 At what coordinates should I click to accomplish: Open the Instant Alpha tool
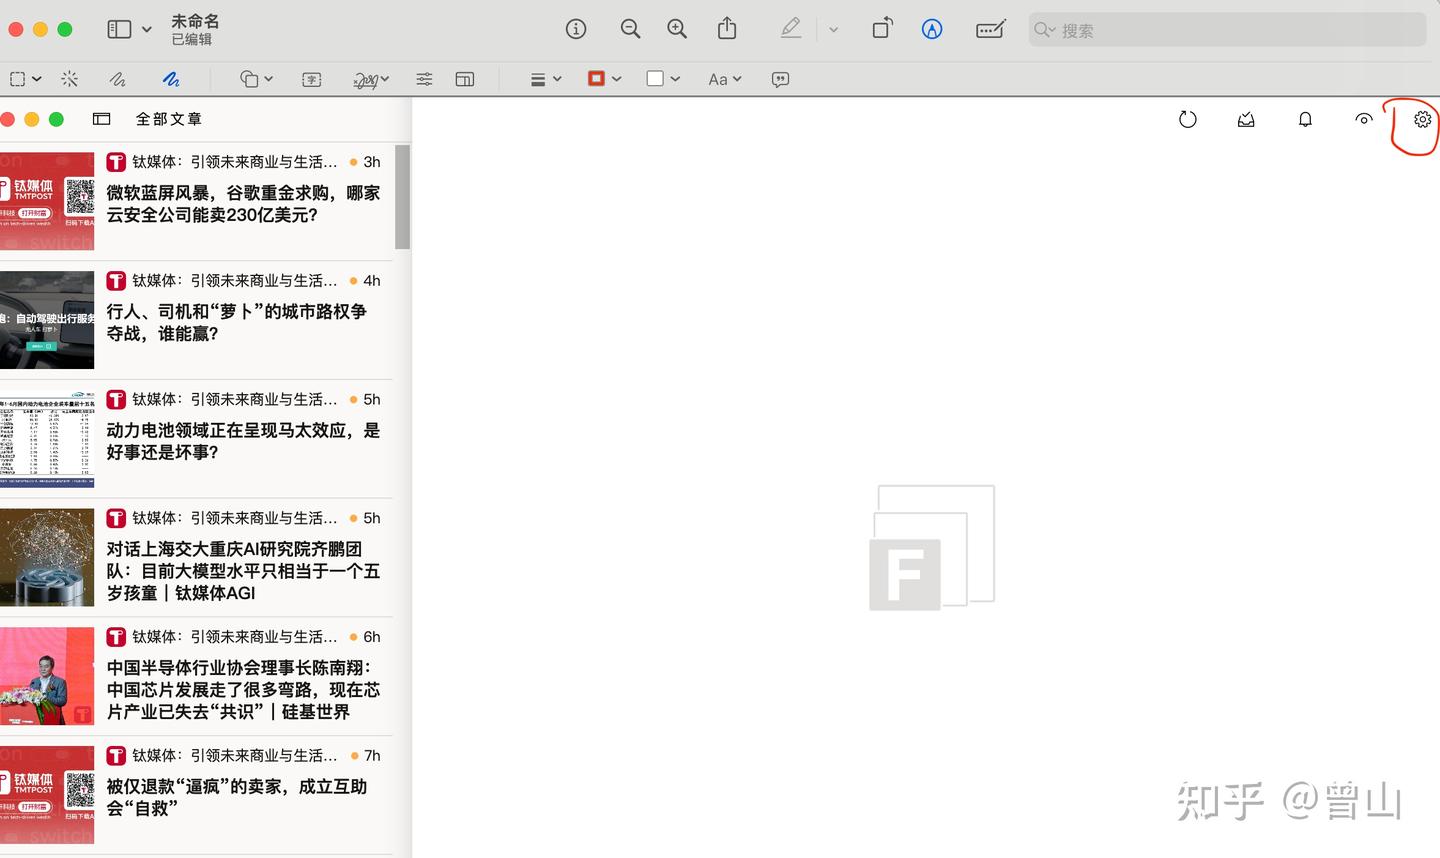[x=69, y=78]
